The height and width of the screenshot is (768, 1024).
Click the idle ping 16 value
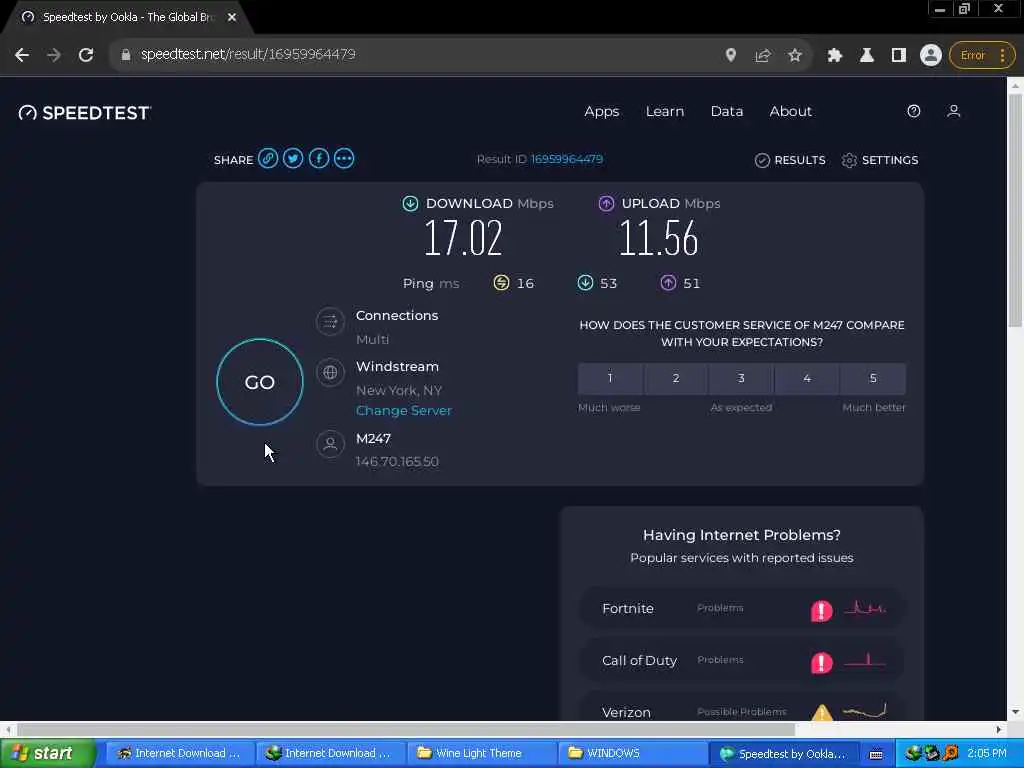point(525,283)
